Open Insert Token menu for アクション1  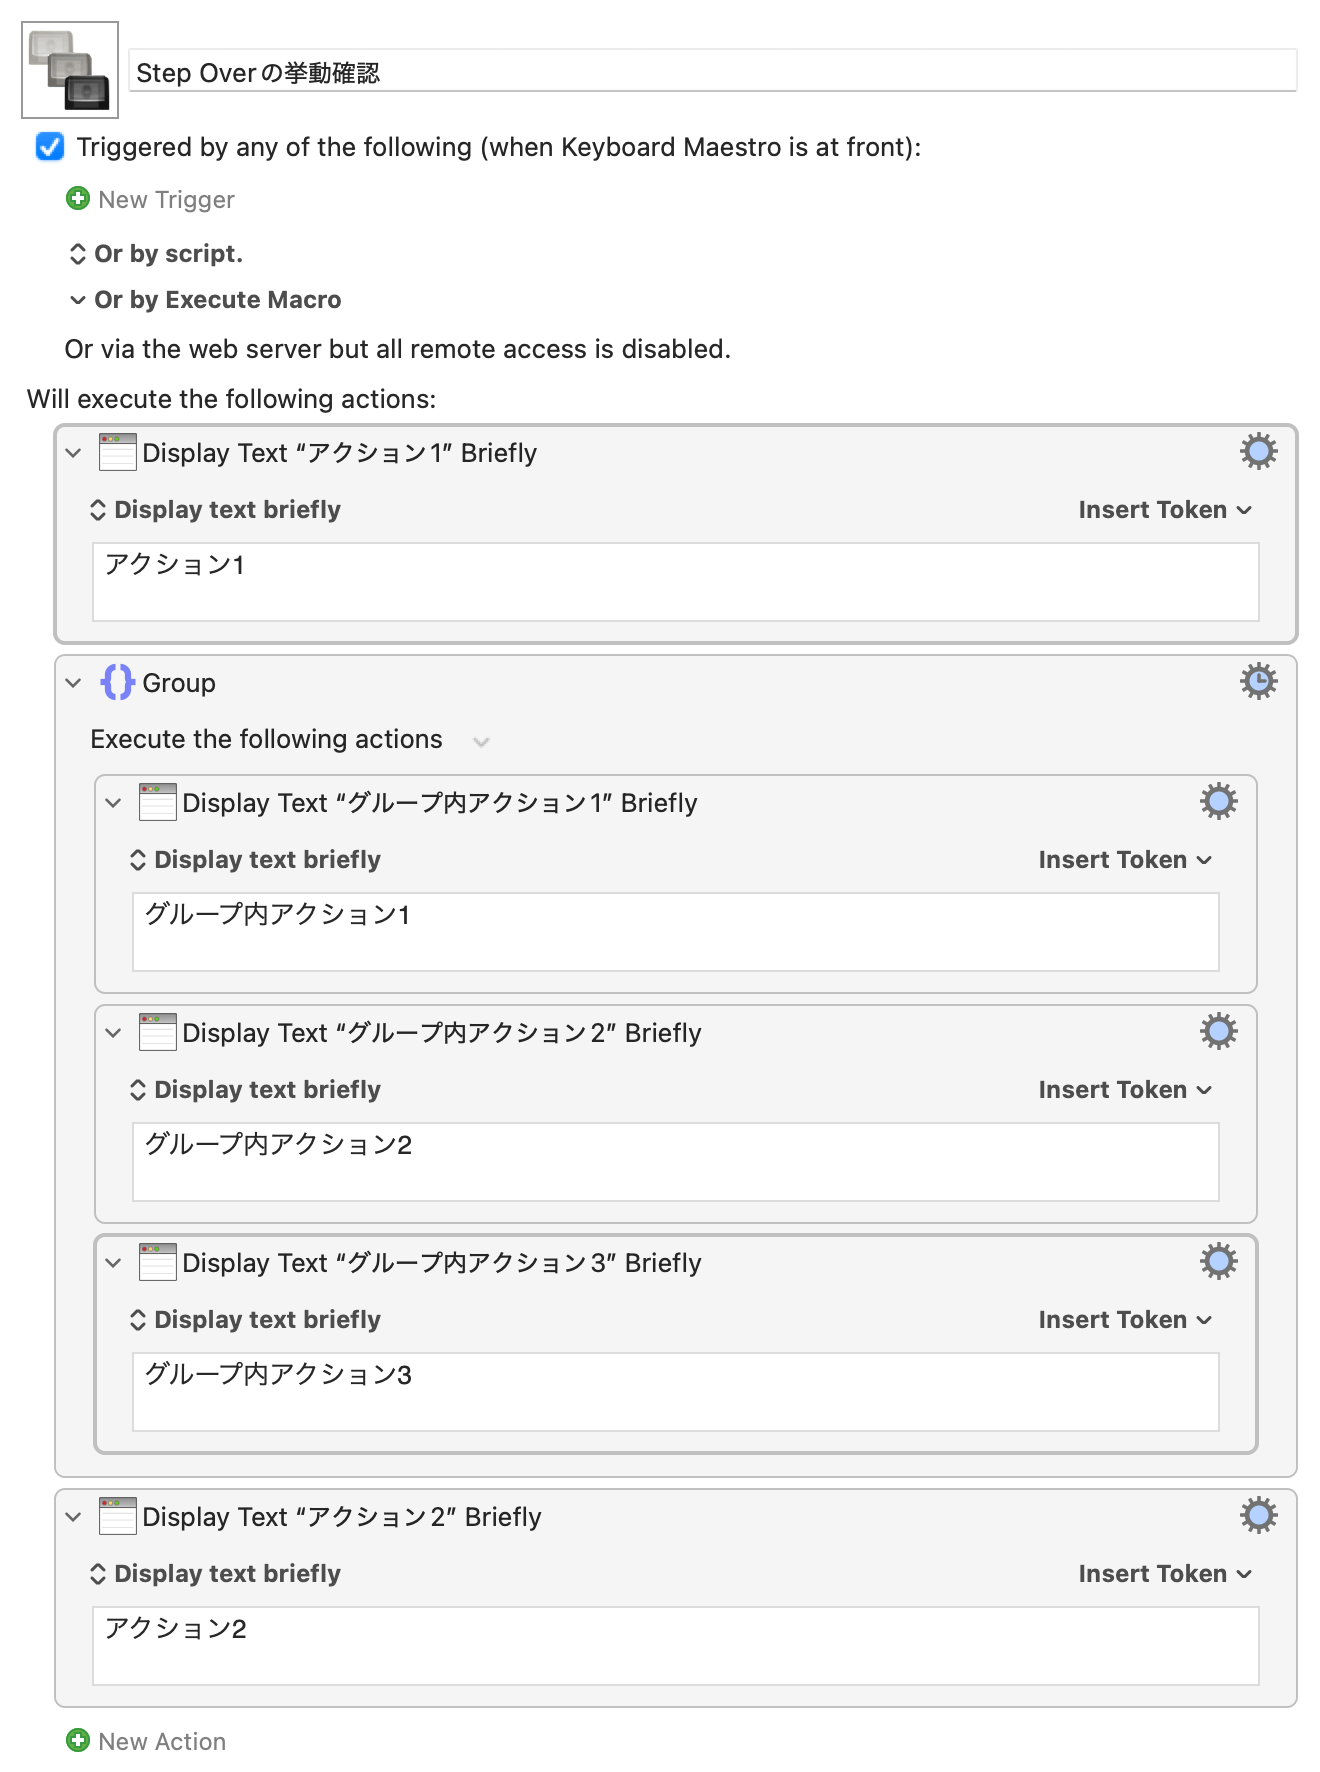click(1164, 510)
